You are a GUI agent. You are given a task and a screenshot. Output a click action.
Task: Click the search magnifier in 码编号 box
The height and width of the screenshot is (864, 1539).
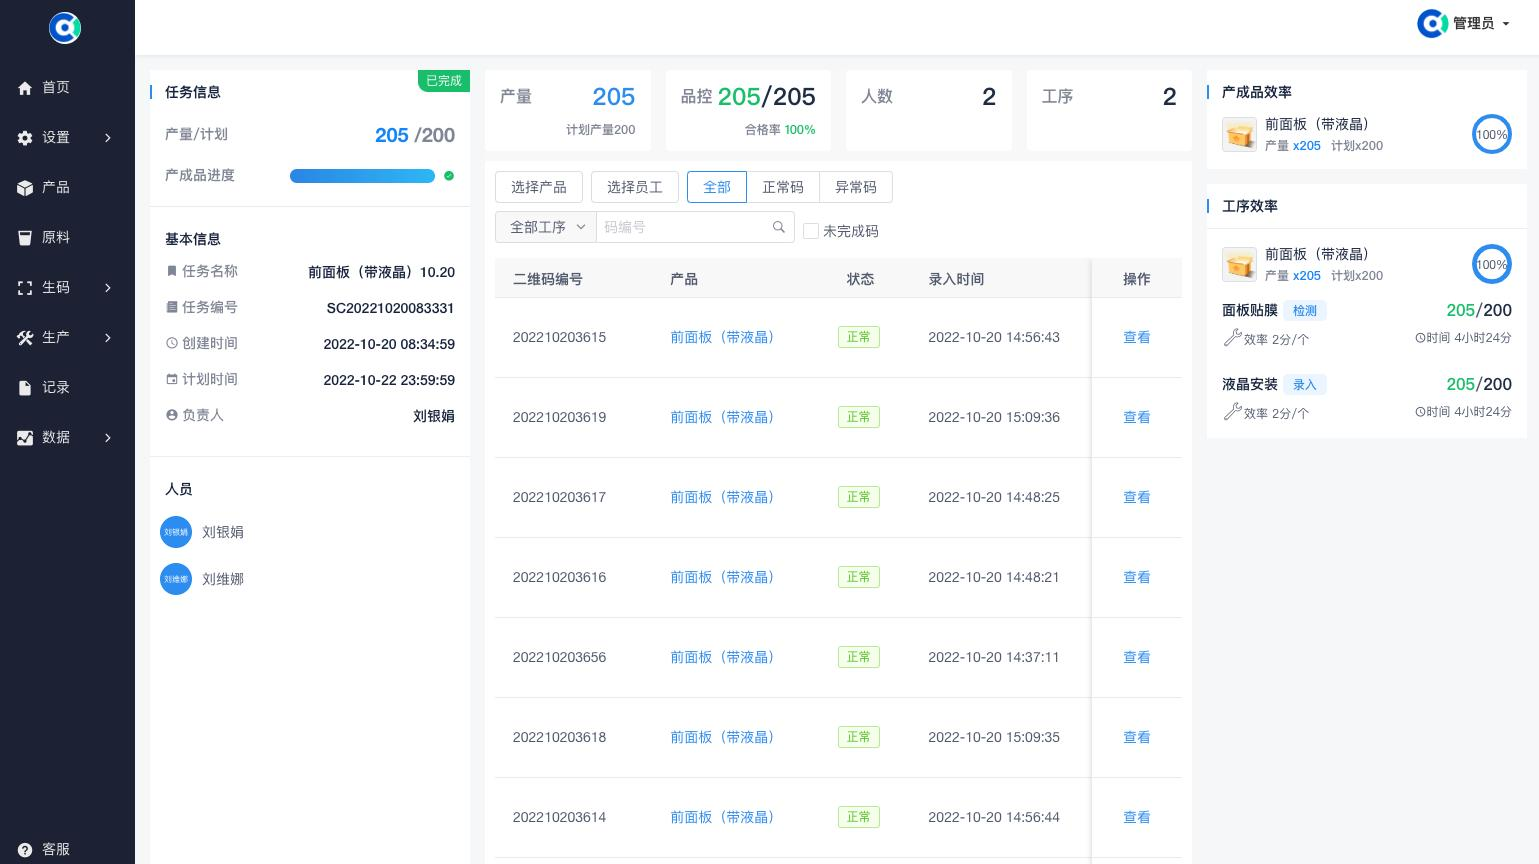tap(779, 227)
